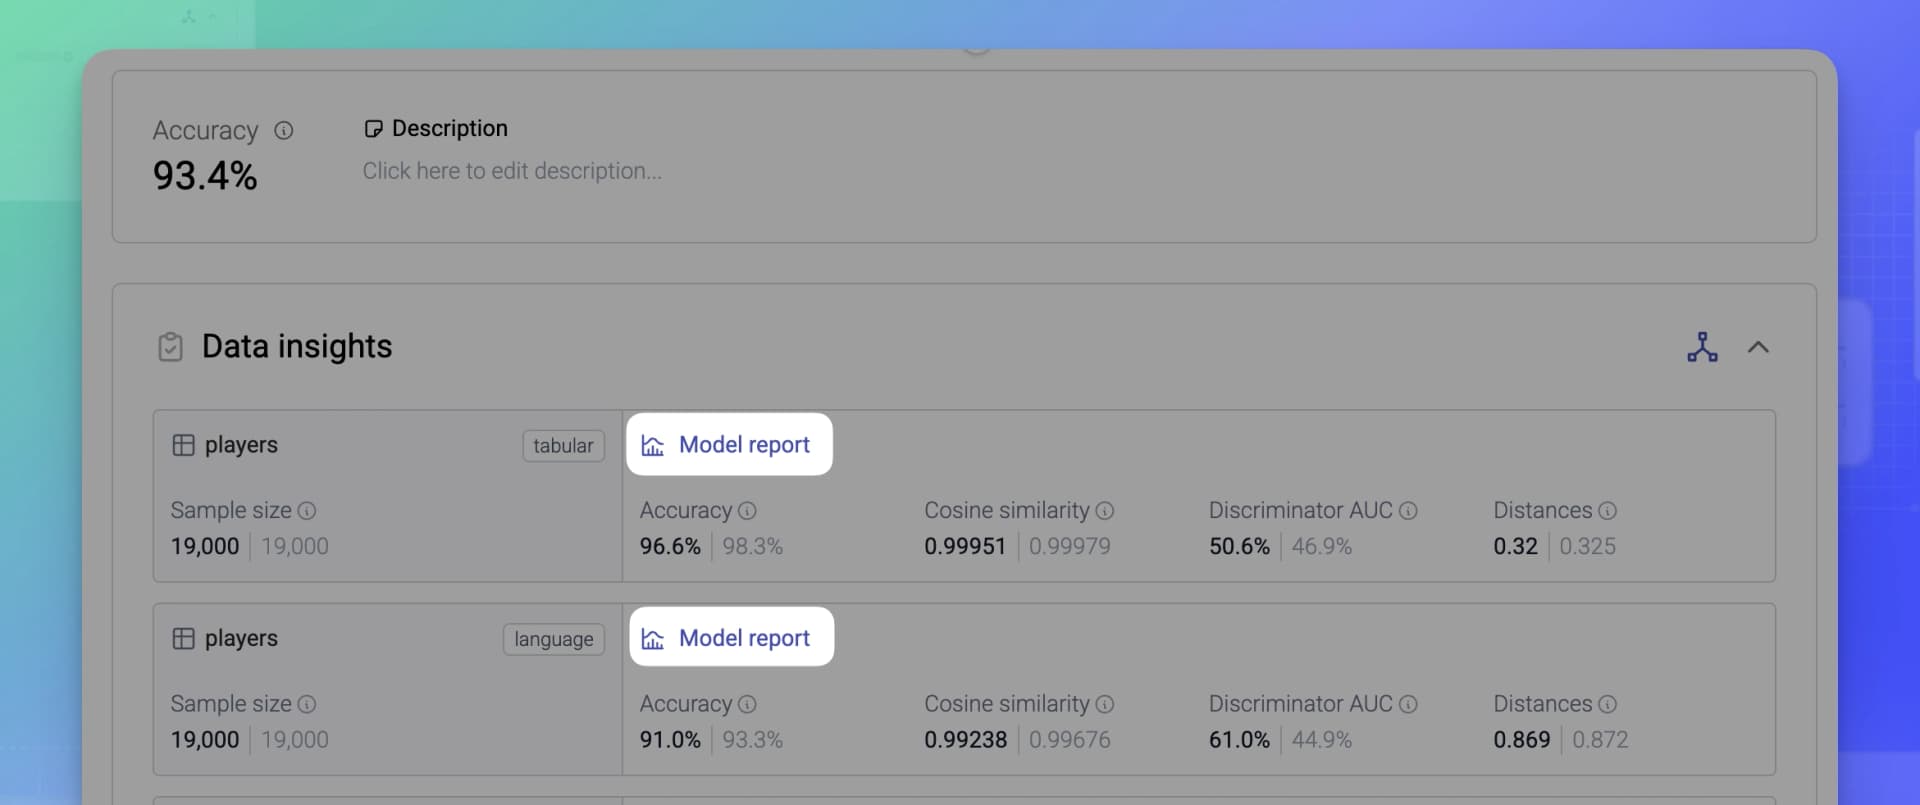Click the data lineage icon in Data insights header

pyautogui.click(x=1703, y=347)
